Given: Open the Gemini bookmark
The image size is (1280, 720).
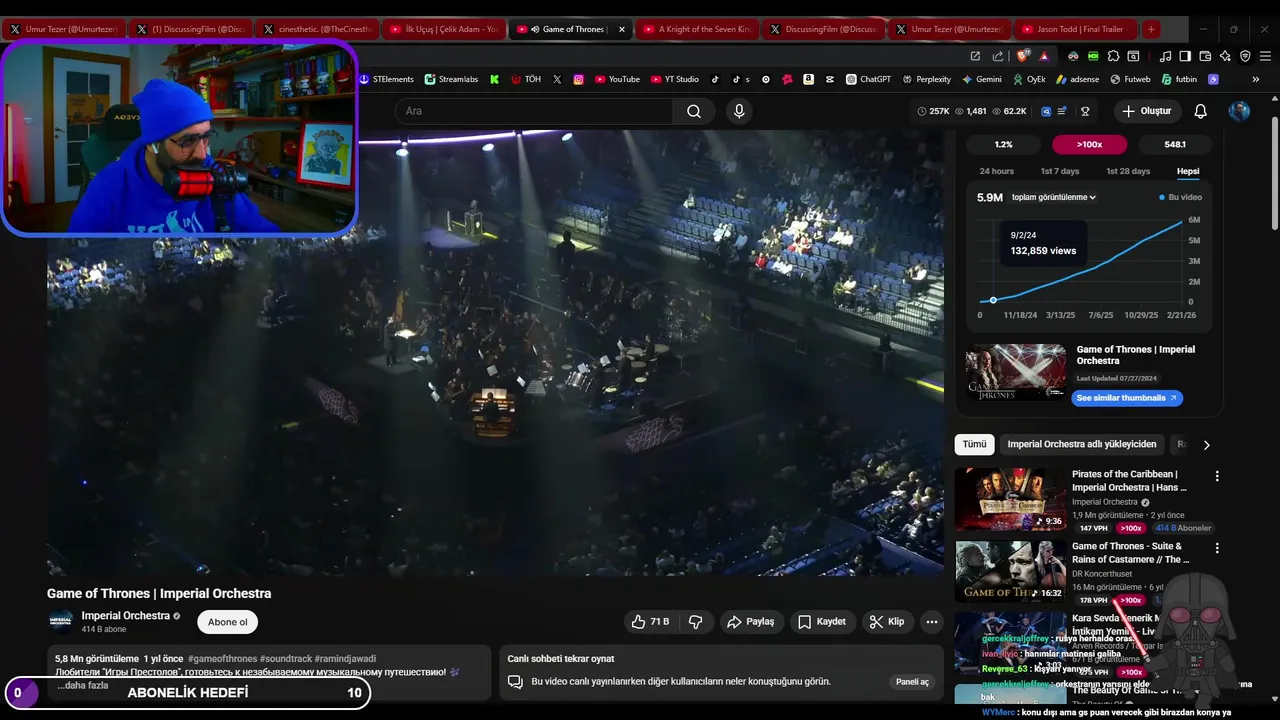Looking at the screenshot, I should coord(982,79).
